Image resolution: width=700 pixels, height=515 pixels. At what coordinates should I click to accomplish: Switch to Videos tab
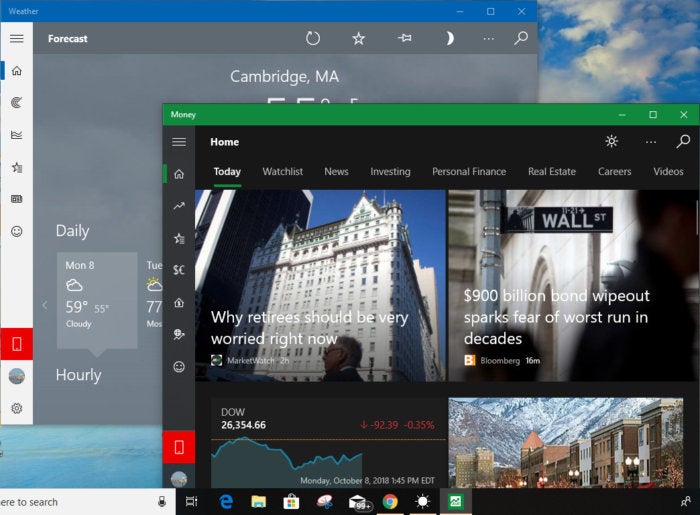pos(668,172)
